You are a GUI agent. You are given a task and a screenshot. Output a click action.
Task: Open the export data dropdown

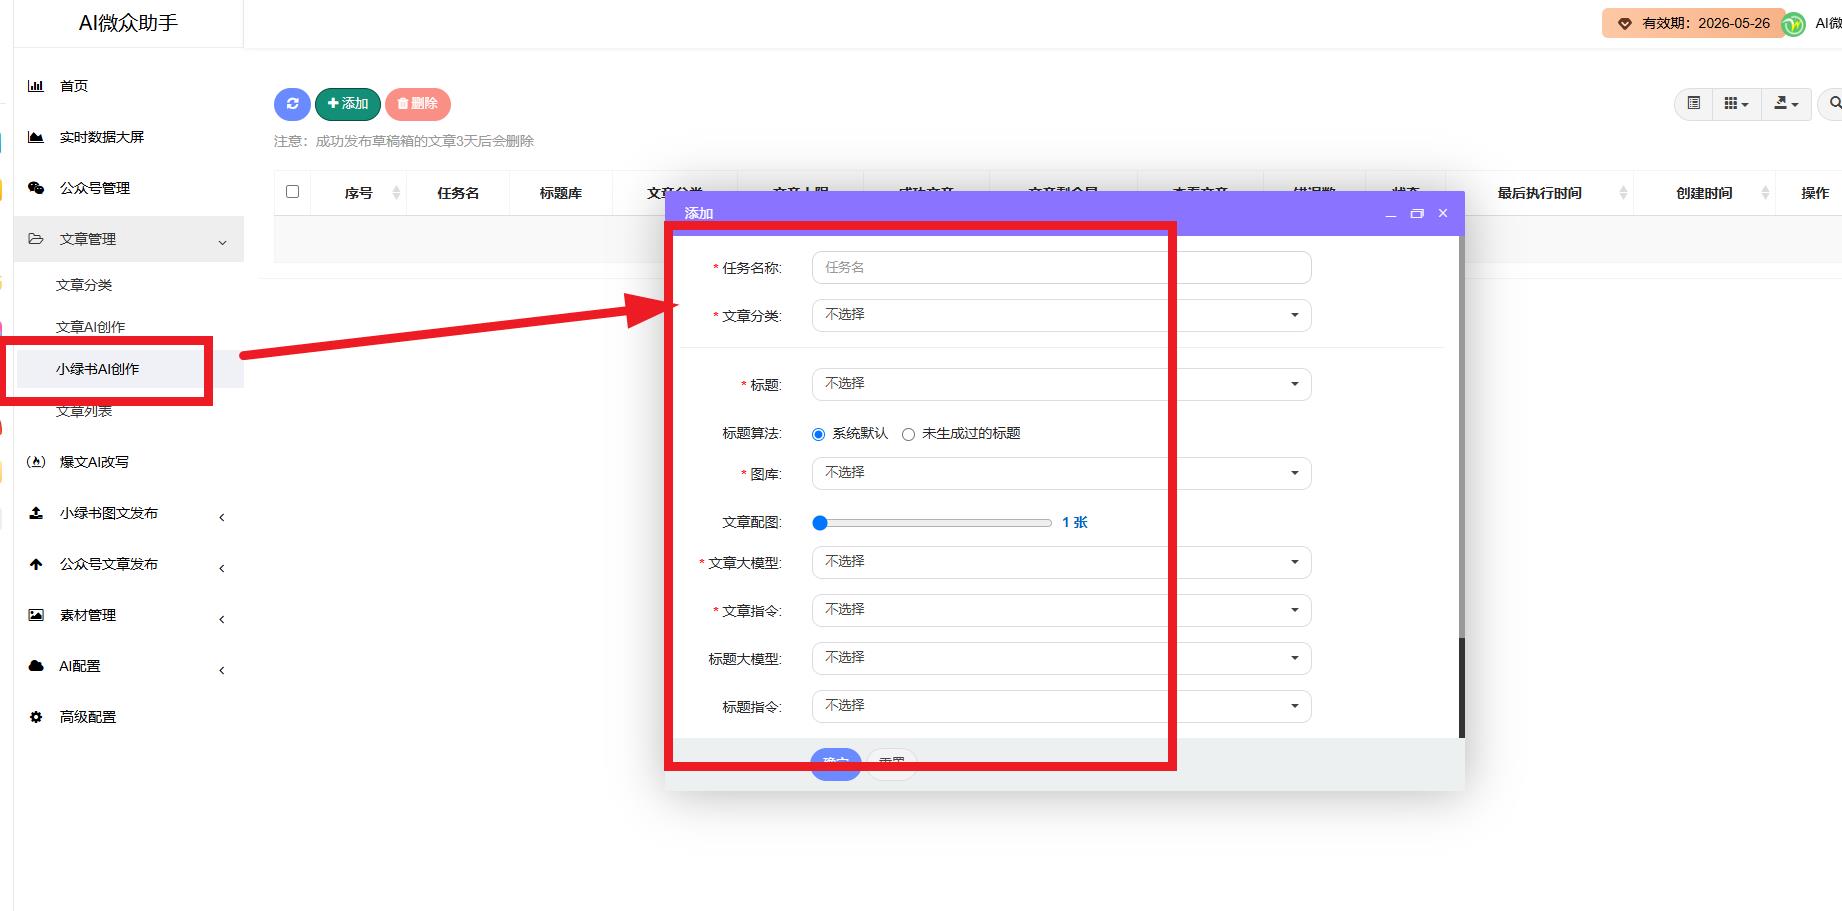click(x=1786, y=103)
